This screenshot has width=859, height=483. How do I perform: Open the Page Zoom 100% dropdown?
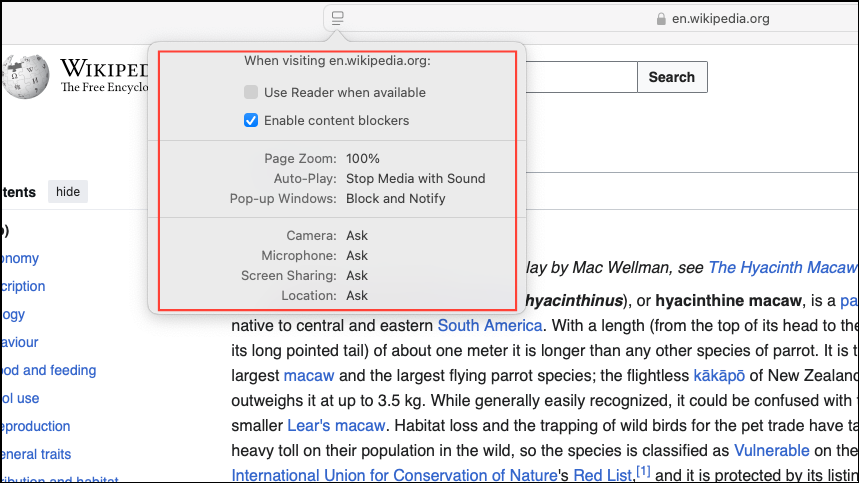click(363, 158)
